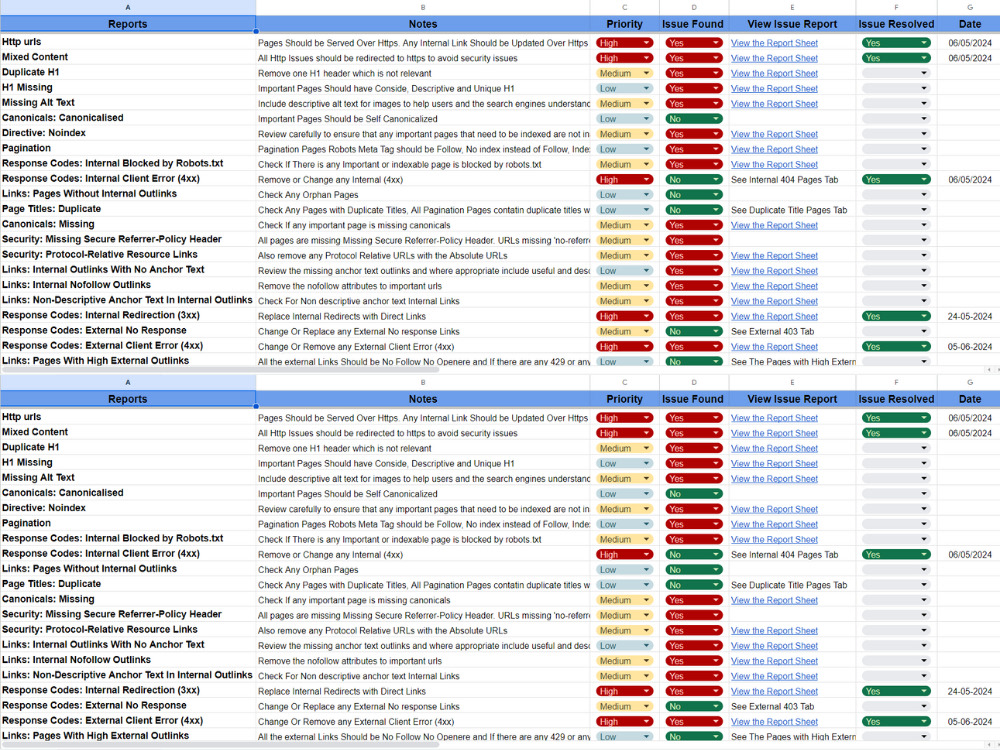
Task: Open Priority dropdown for Http urls in bottom sheet
Action: tap(624, 418)
